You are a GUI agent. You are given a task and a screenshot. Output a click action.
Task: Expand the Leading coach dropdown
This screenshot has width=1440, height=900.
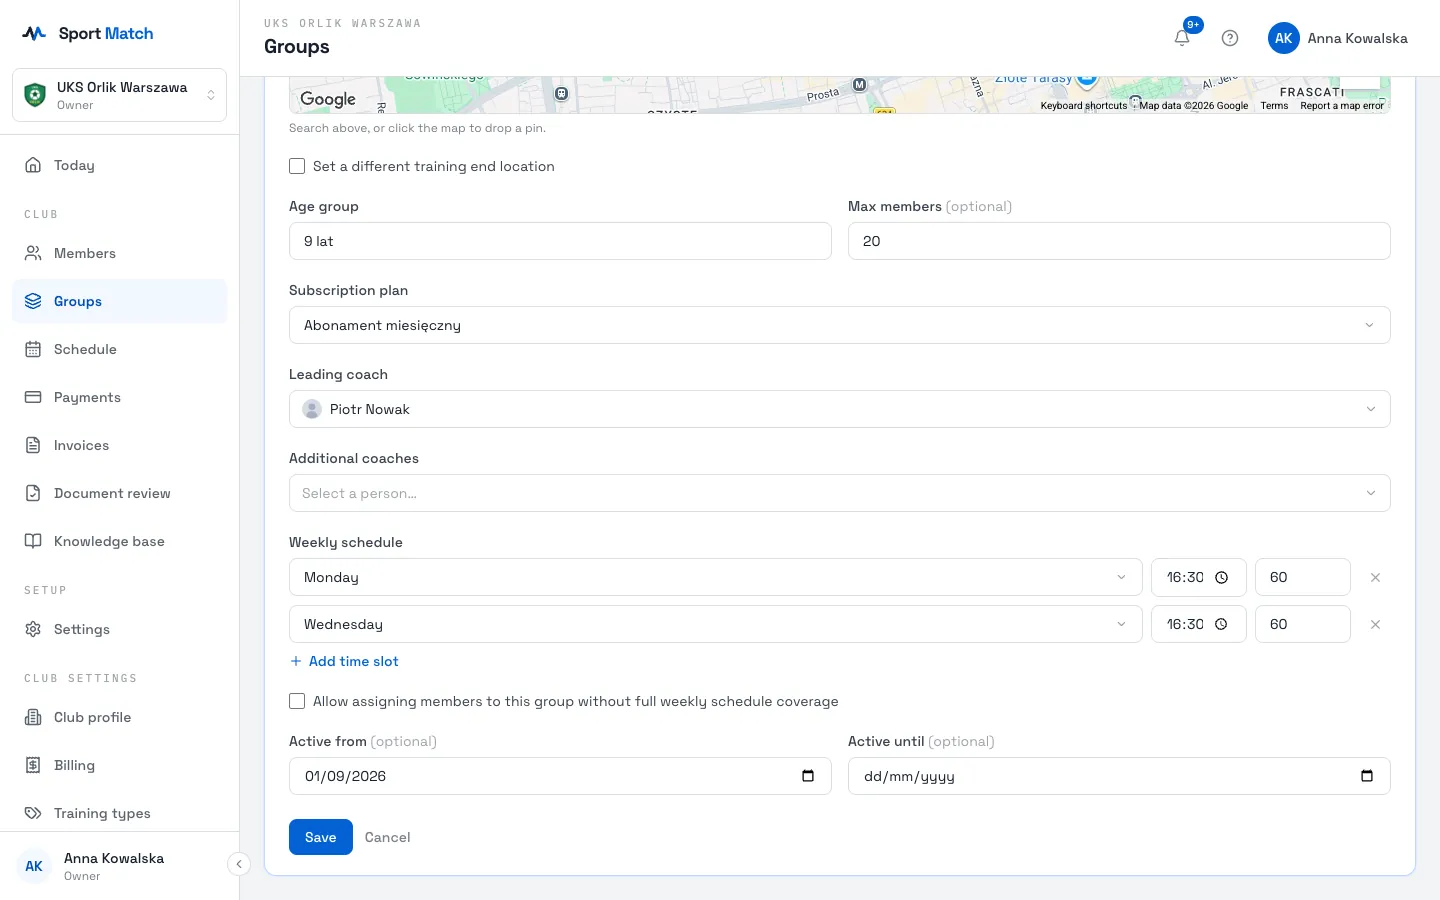point(840,409)
